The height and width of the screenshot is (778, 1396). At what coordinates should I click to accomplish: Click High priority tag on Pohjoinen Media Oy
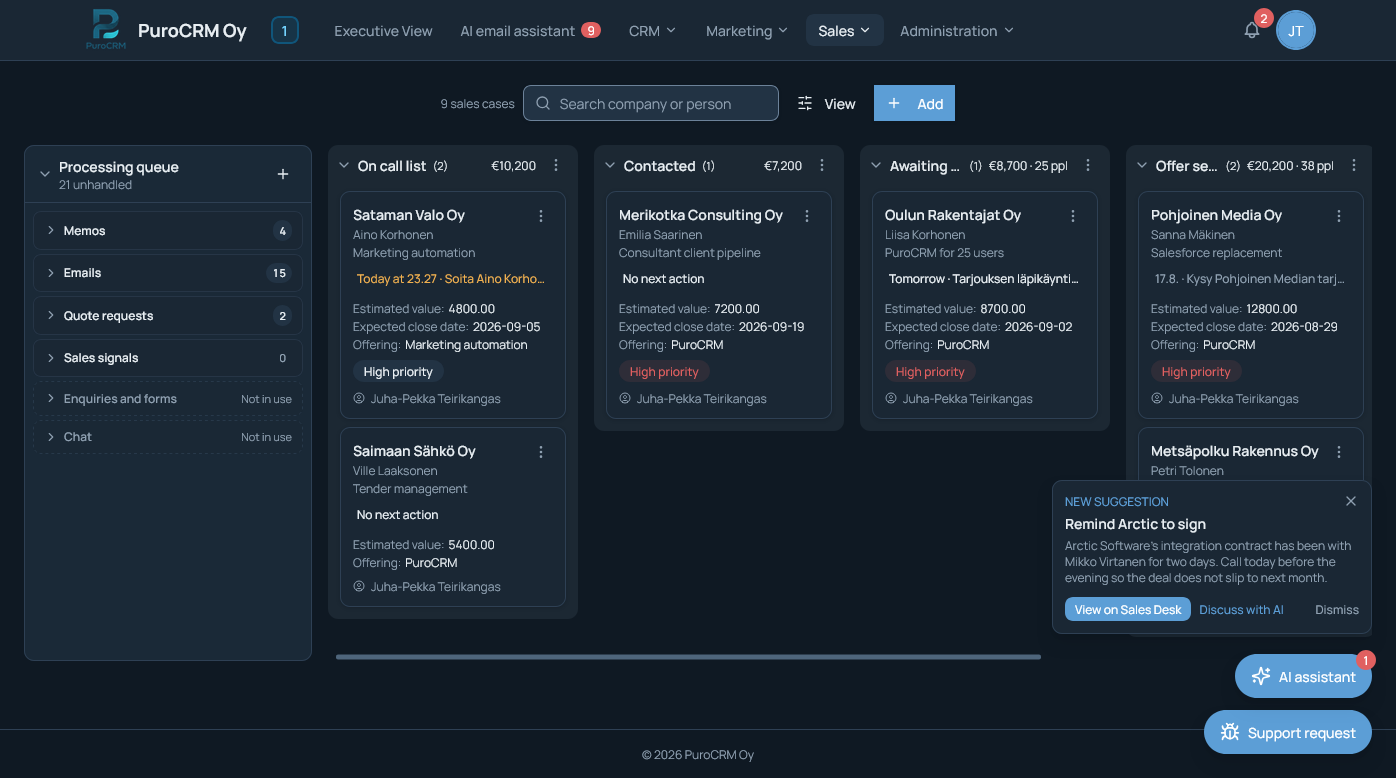1196,371
